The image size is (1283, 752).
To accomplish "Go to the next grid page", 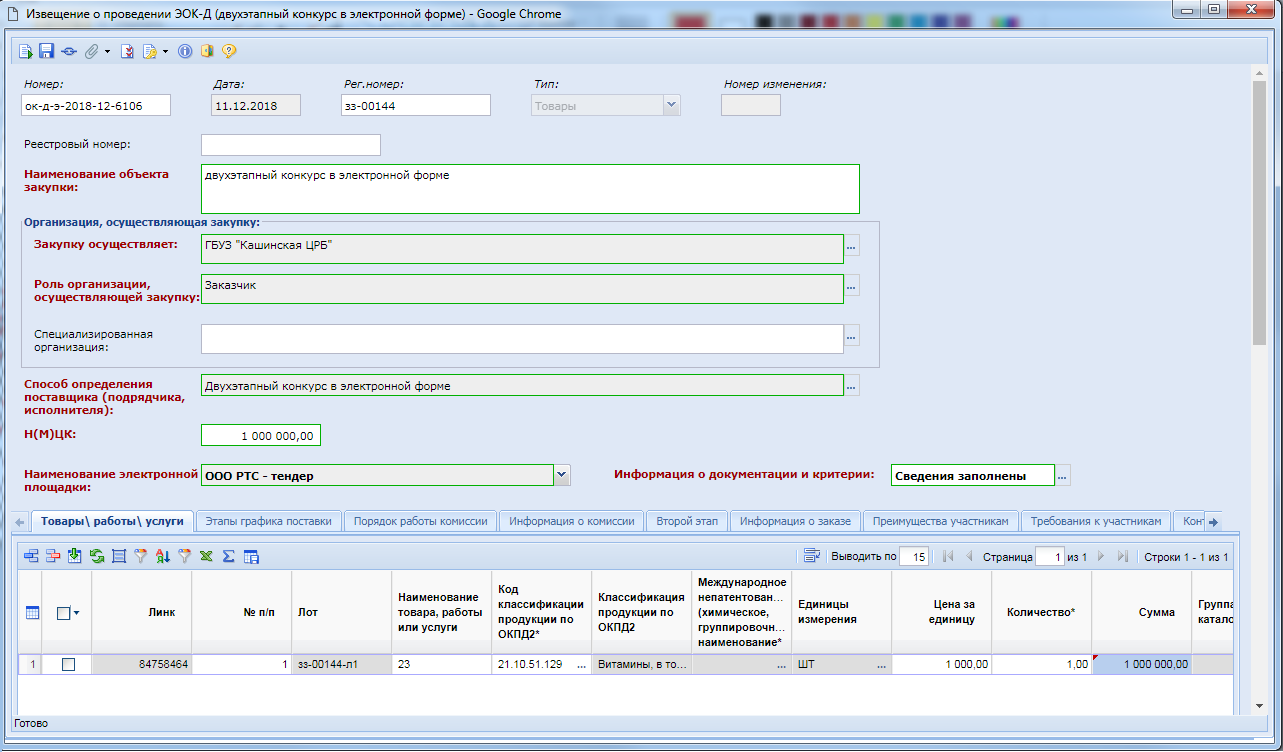I will [1102, 555].
